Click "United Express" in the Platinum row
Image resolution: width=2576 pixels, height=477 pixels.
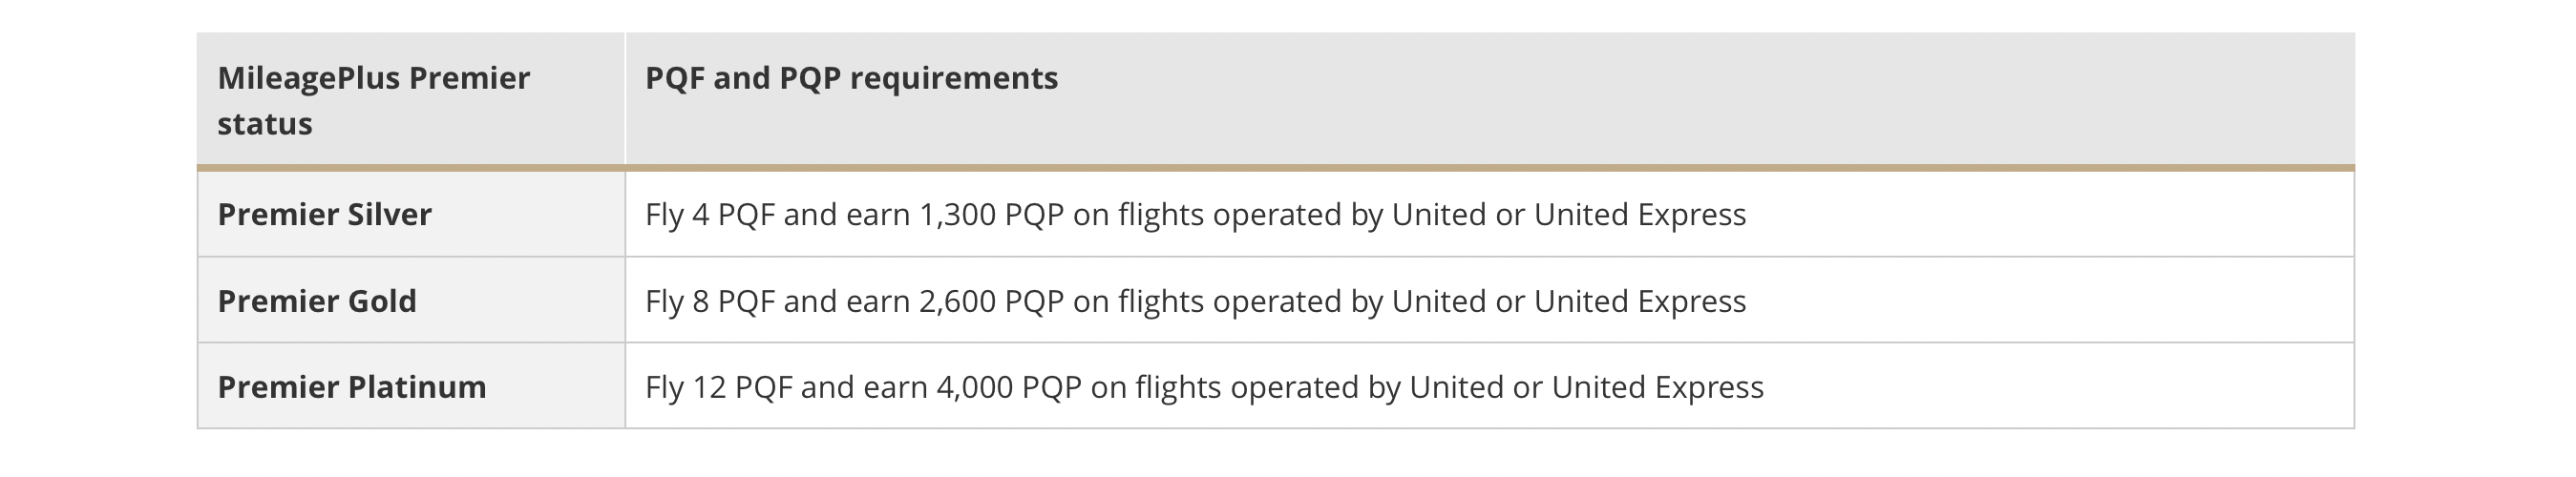click(x=1658, y=387)
